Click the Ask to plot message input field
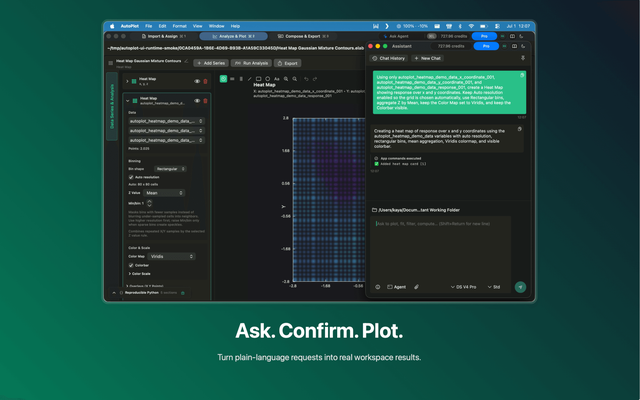This screenshot has width=640, height=400. click(x=441, y=248)
